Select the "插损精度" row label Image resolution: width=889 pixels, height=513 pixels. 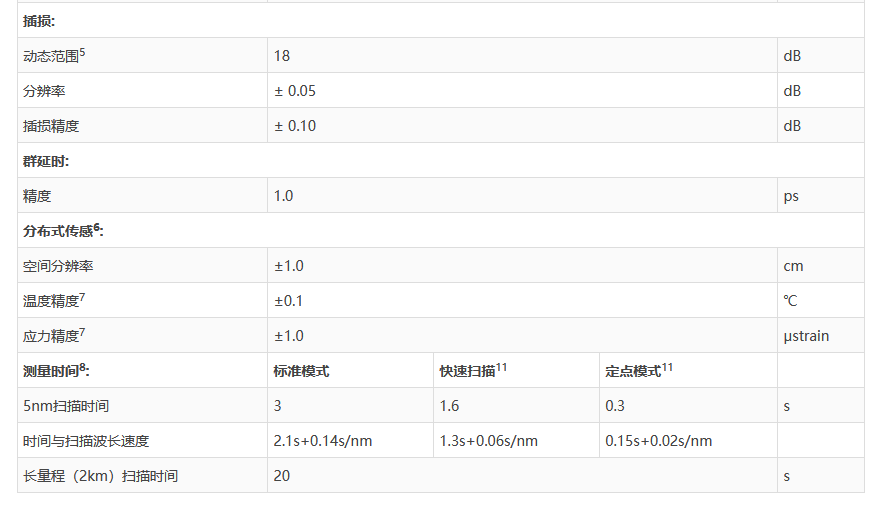(51, 126)
